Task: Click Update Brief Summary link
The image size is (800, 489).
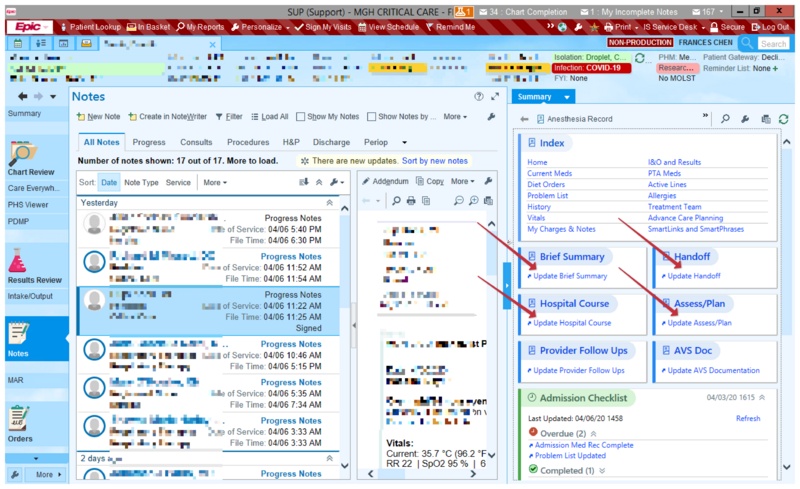Action: pos(570,276)
